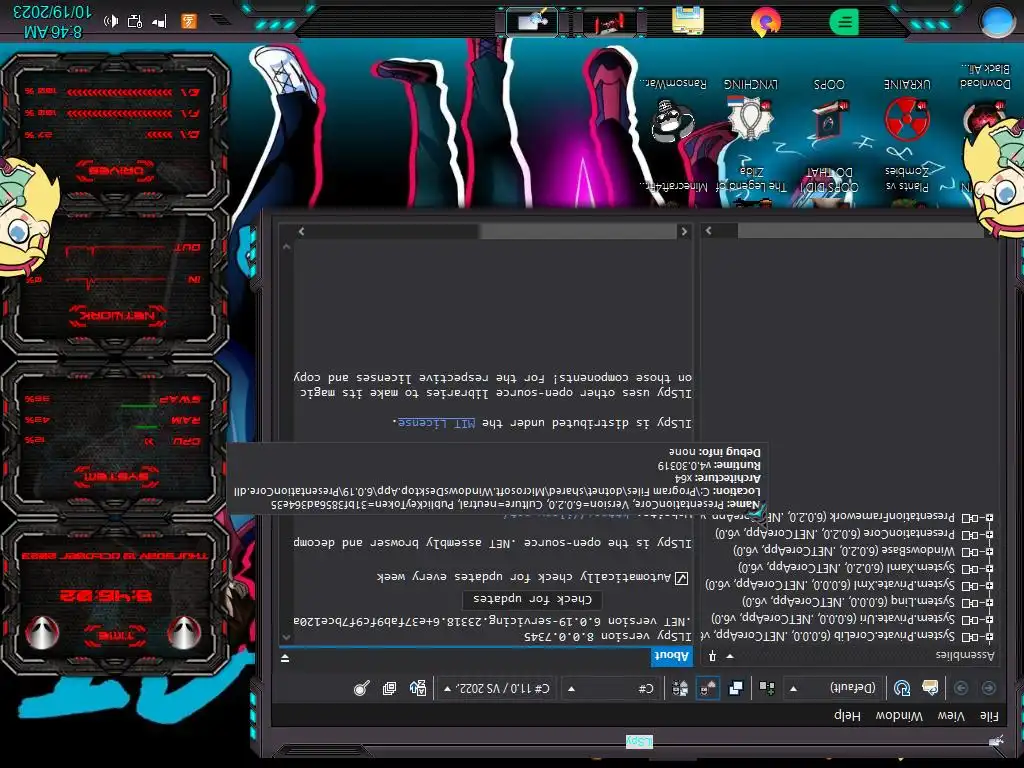The width and height of the screenshot is (1024, 768).
Task: Open the RansomWar desktop shortcut
Action: (x=673, y=109)
